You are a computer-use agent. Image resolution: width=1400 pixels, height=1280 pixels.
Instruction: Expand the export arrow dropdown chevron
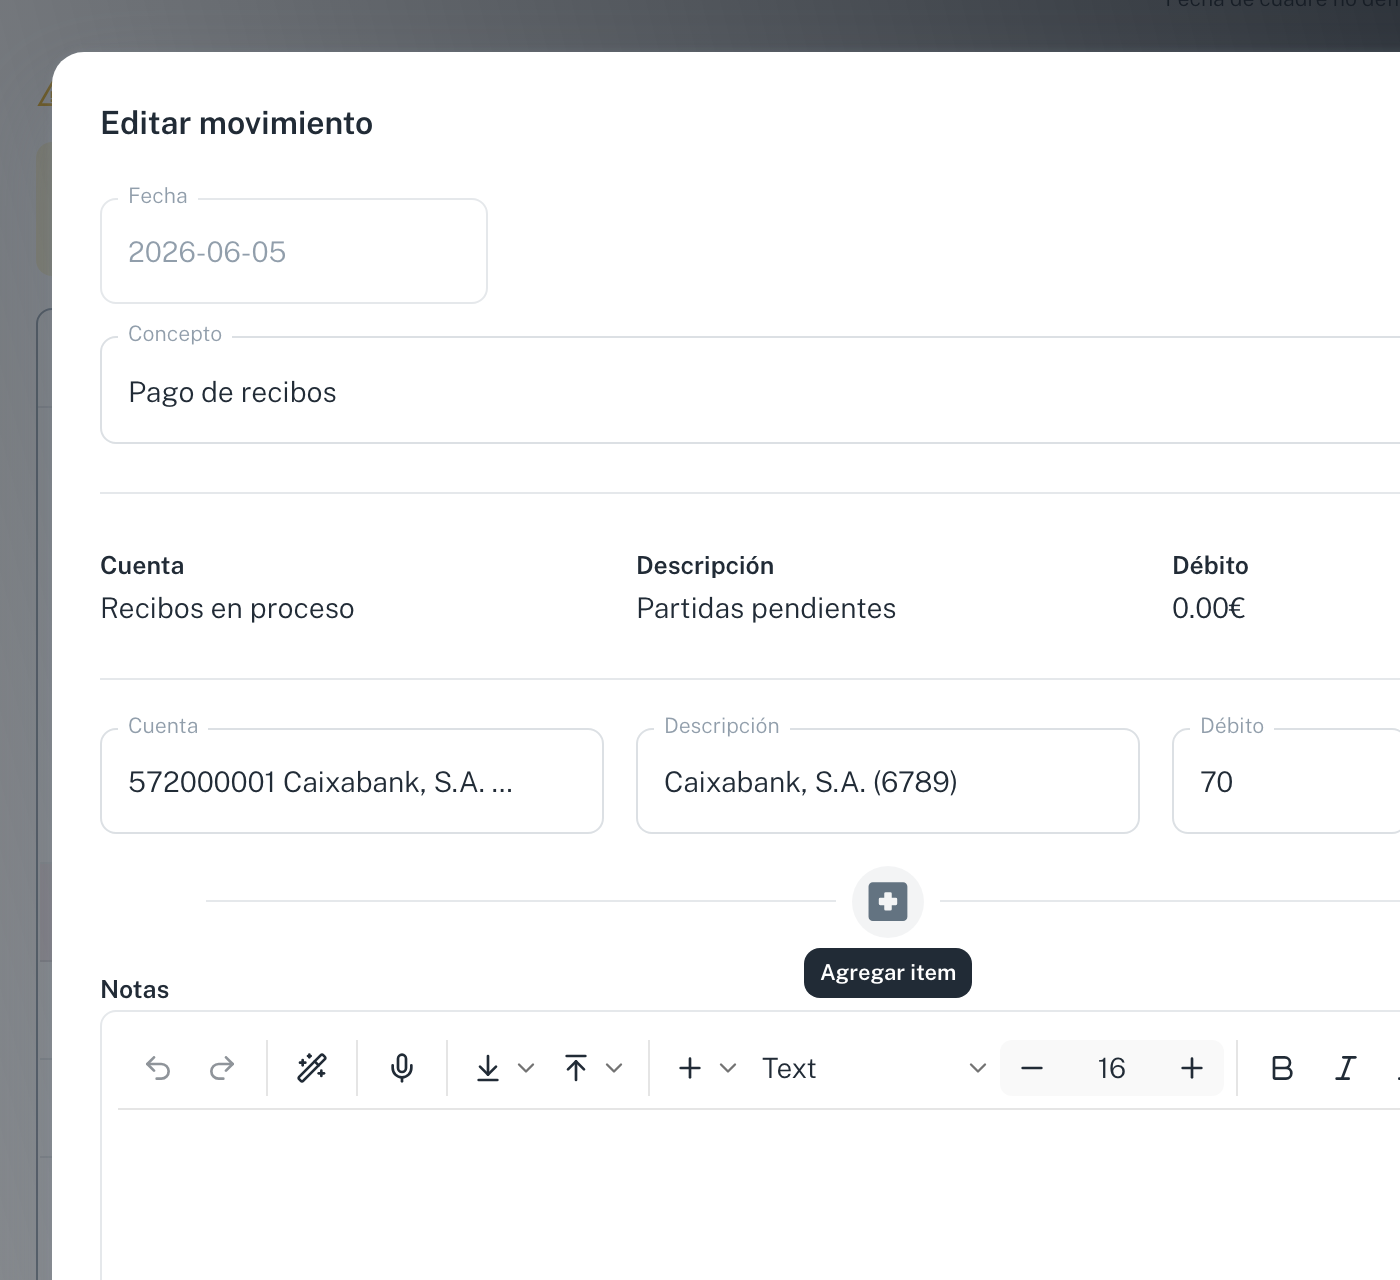pos(614,1068)
